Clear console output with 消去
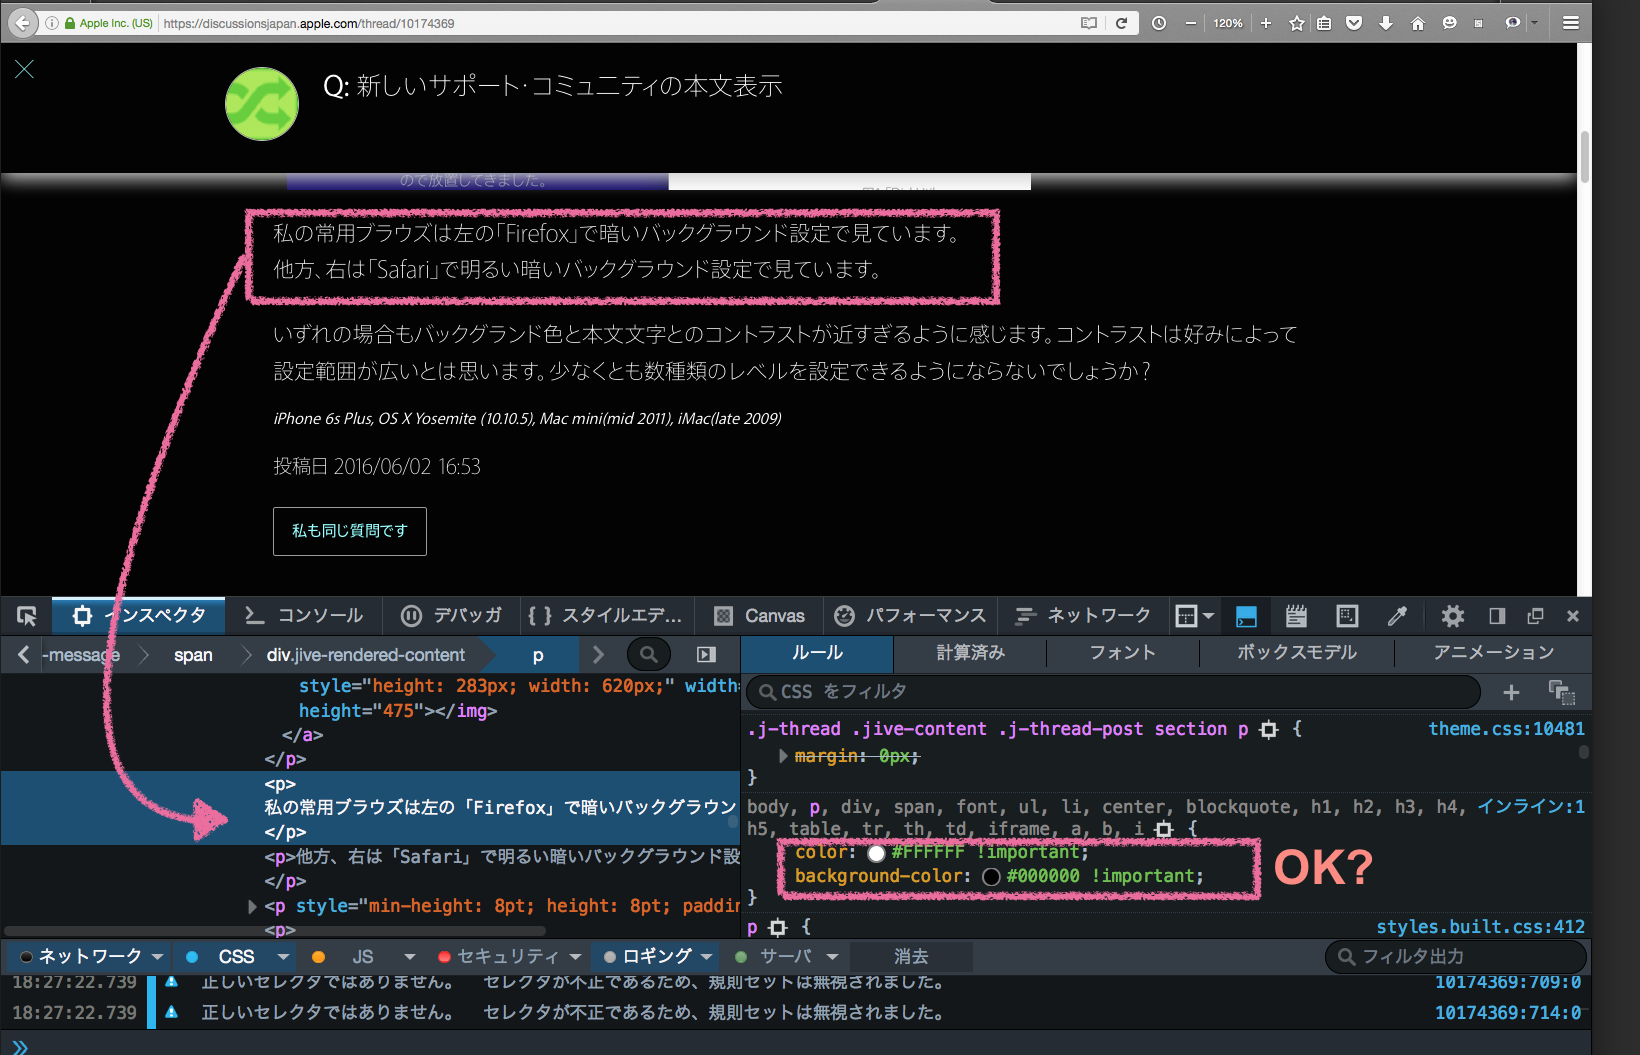This screenshot has width=1640, height=1055. (911, 957)
